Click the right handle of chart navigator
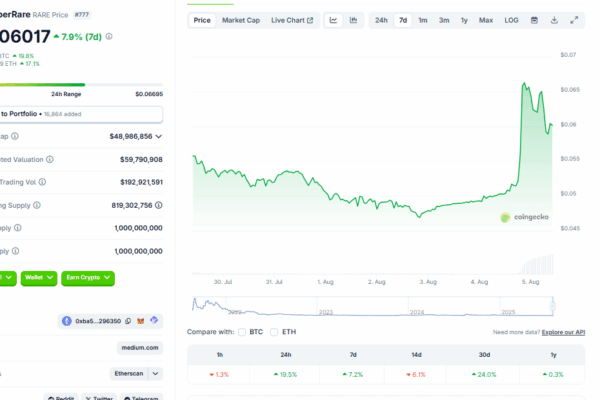Screen dimensions: 600x400 [553, 306]
